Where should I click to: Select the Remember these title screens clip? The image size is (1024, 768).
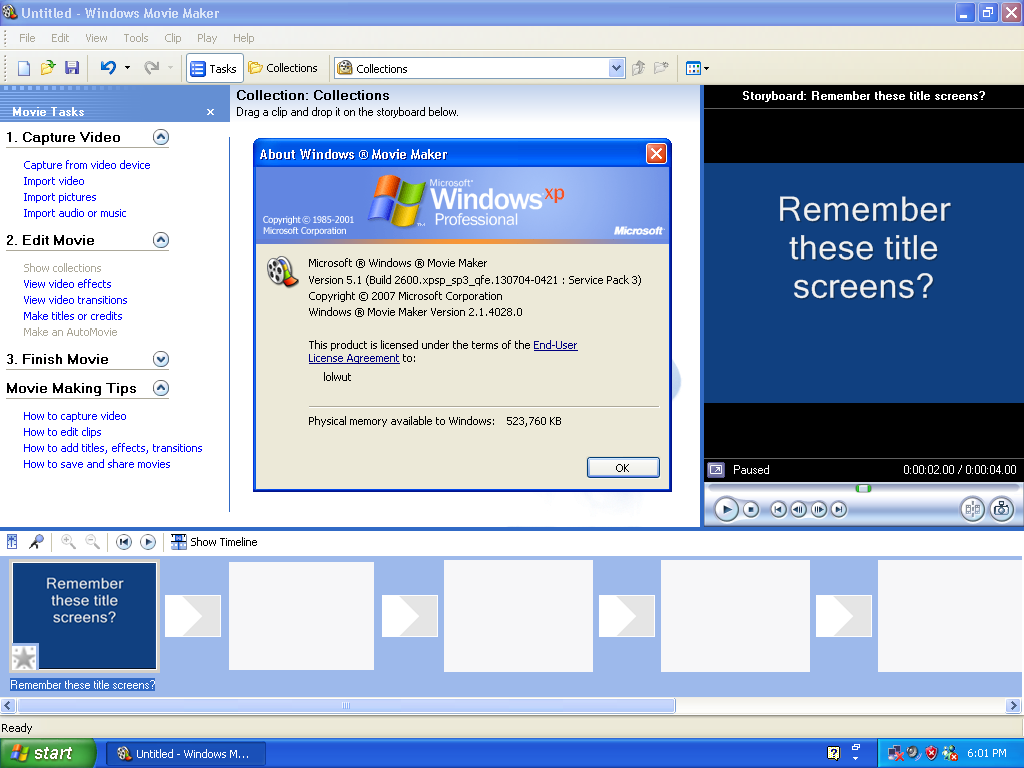coord(84,616)
